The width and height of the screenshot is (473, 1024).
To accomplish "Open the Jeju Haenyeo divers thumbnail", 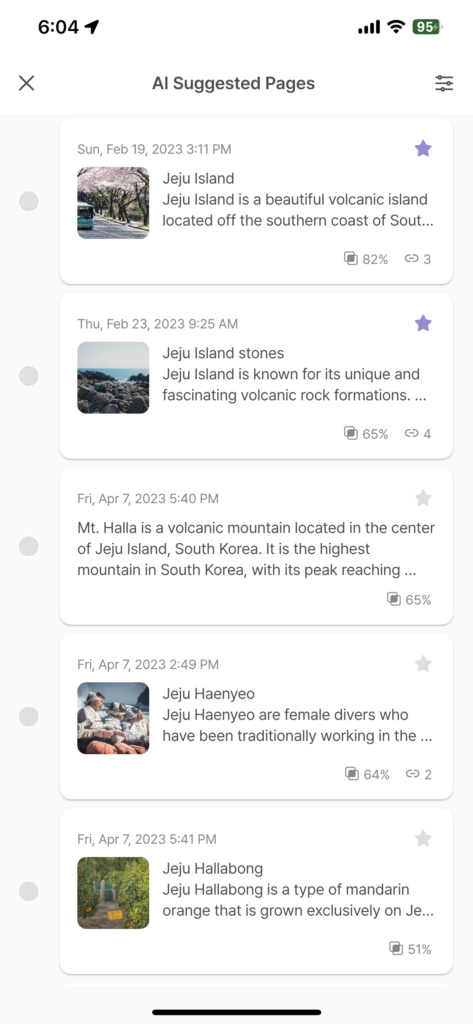I will coord(113,718).
